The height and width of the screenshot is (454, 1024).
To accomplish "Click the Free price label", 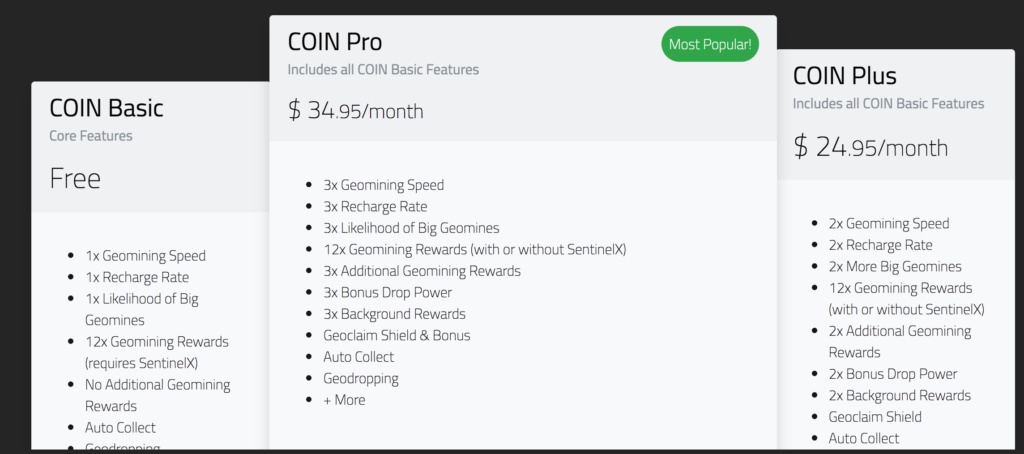I will coord(75,178).
